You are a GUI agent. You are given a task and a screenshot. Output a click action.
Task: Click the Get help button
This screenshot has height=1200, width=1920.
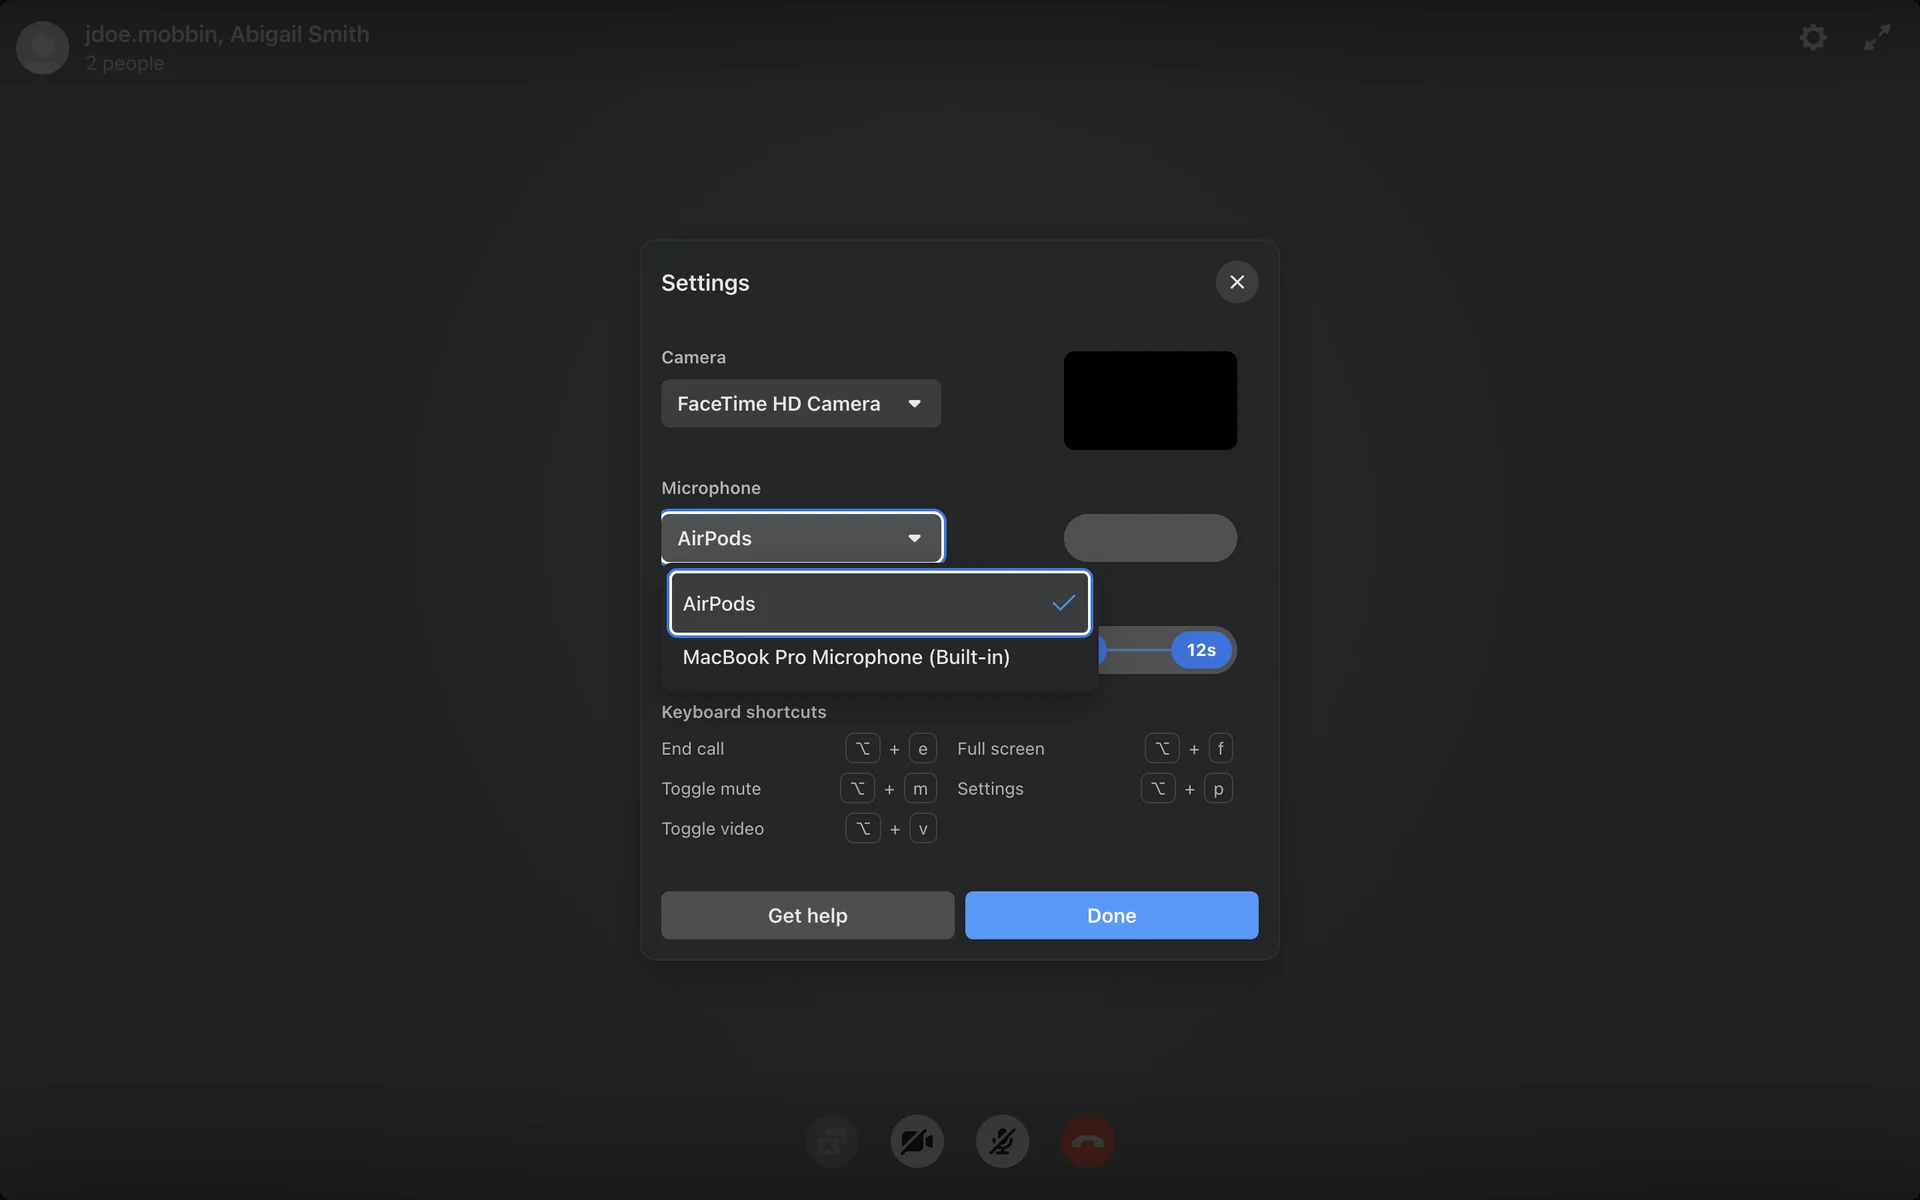tap(807, 915)
